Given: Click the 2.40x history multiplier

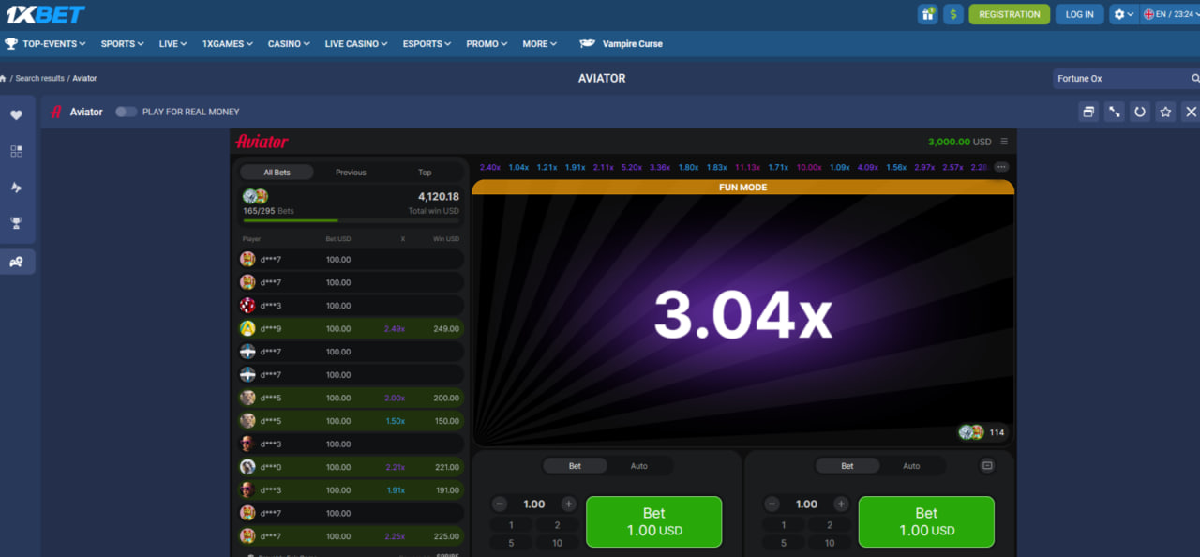Looking at the screenshot, I should point(490,167).
